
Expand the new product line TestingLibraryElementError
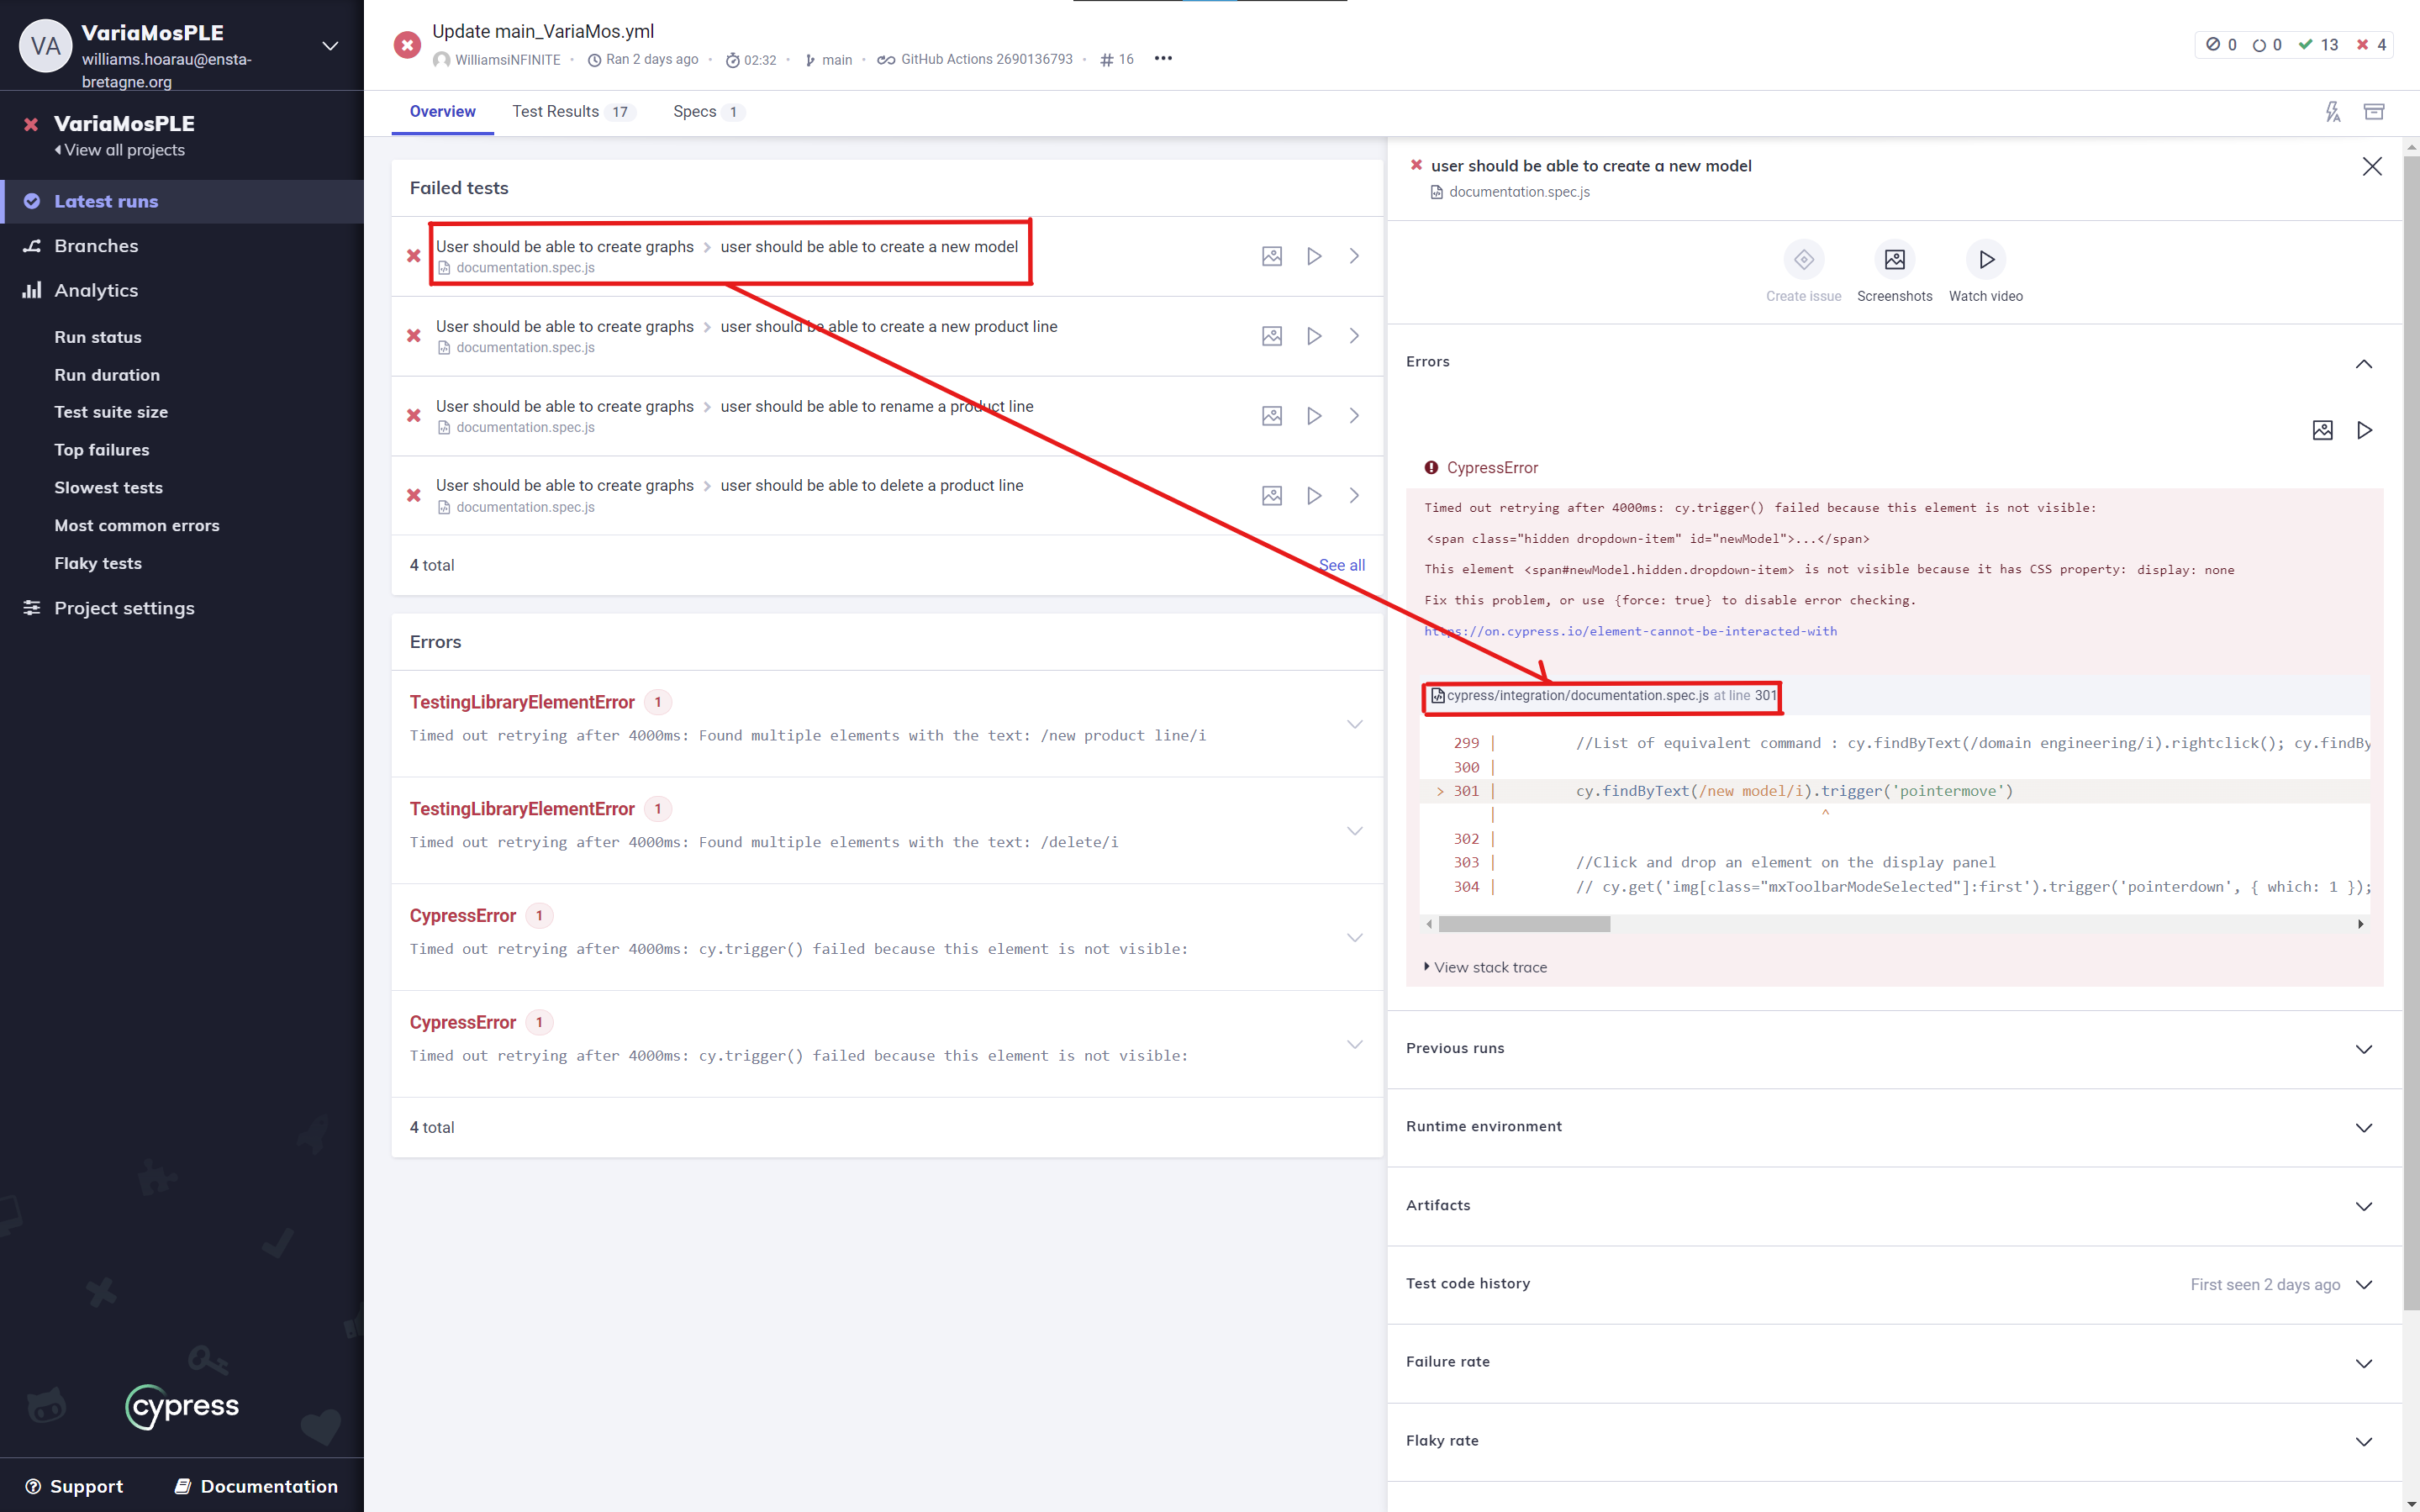coord(1354,724)
